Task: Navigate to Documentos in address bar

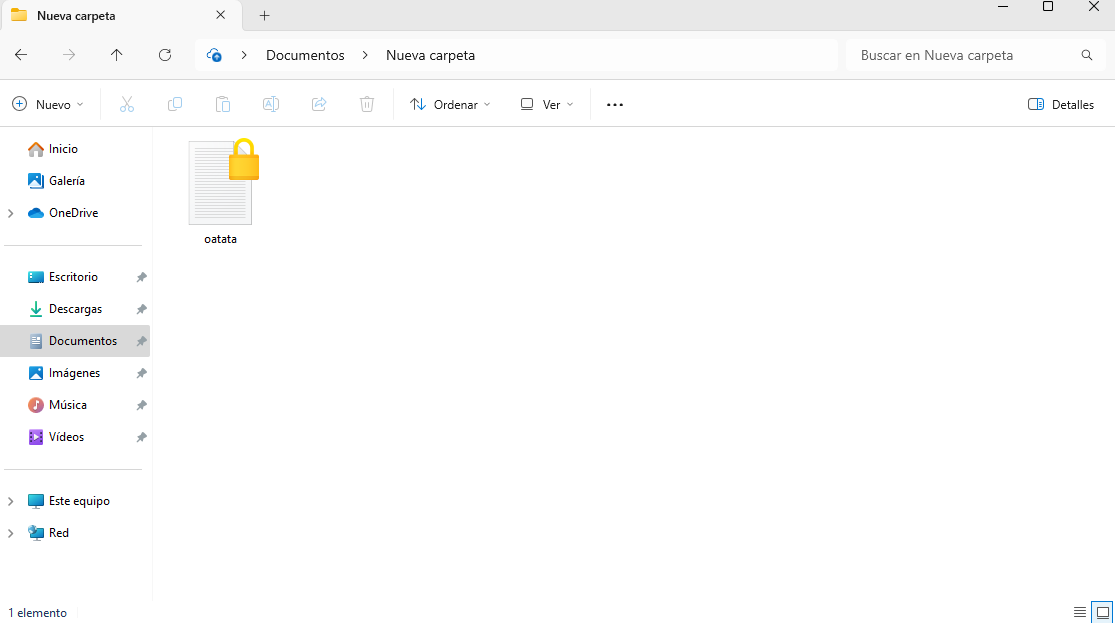Action: click(x=305, y=55)
